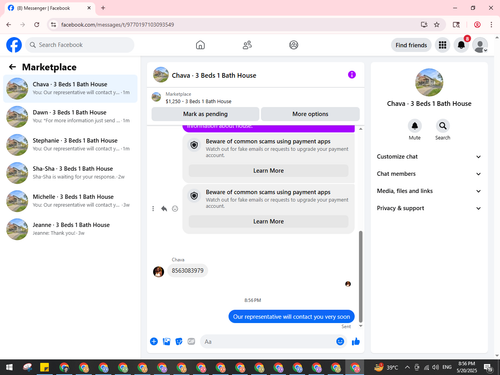The width and height of the screenshot is (500, 375).
Task: Open the Friends icon in top navigation
Action: pos(247,45)
